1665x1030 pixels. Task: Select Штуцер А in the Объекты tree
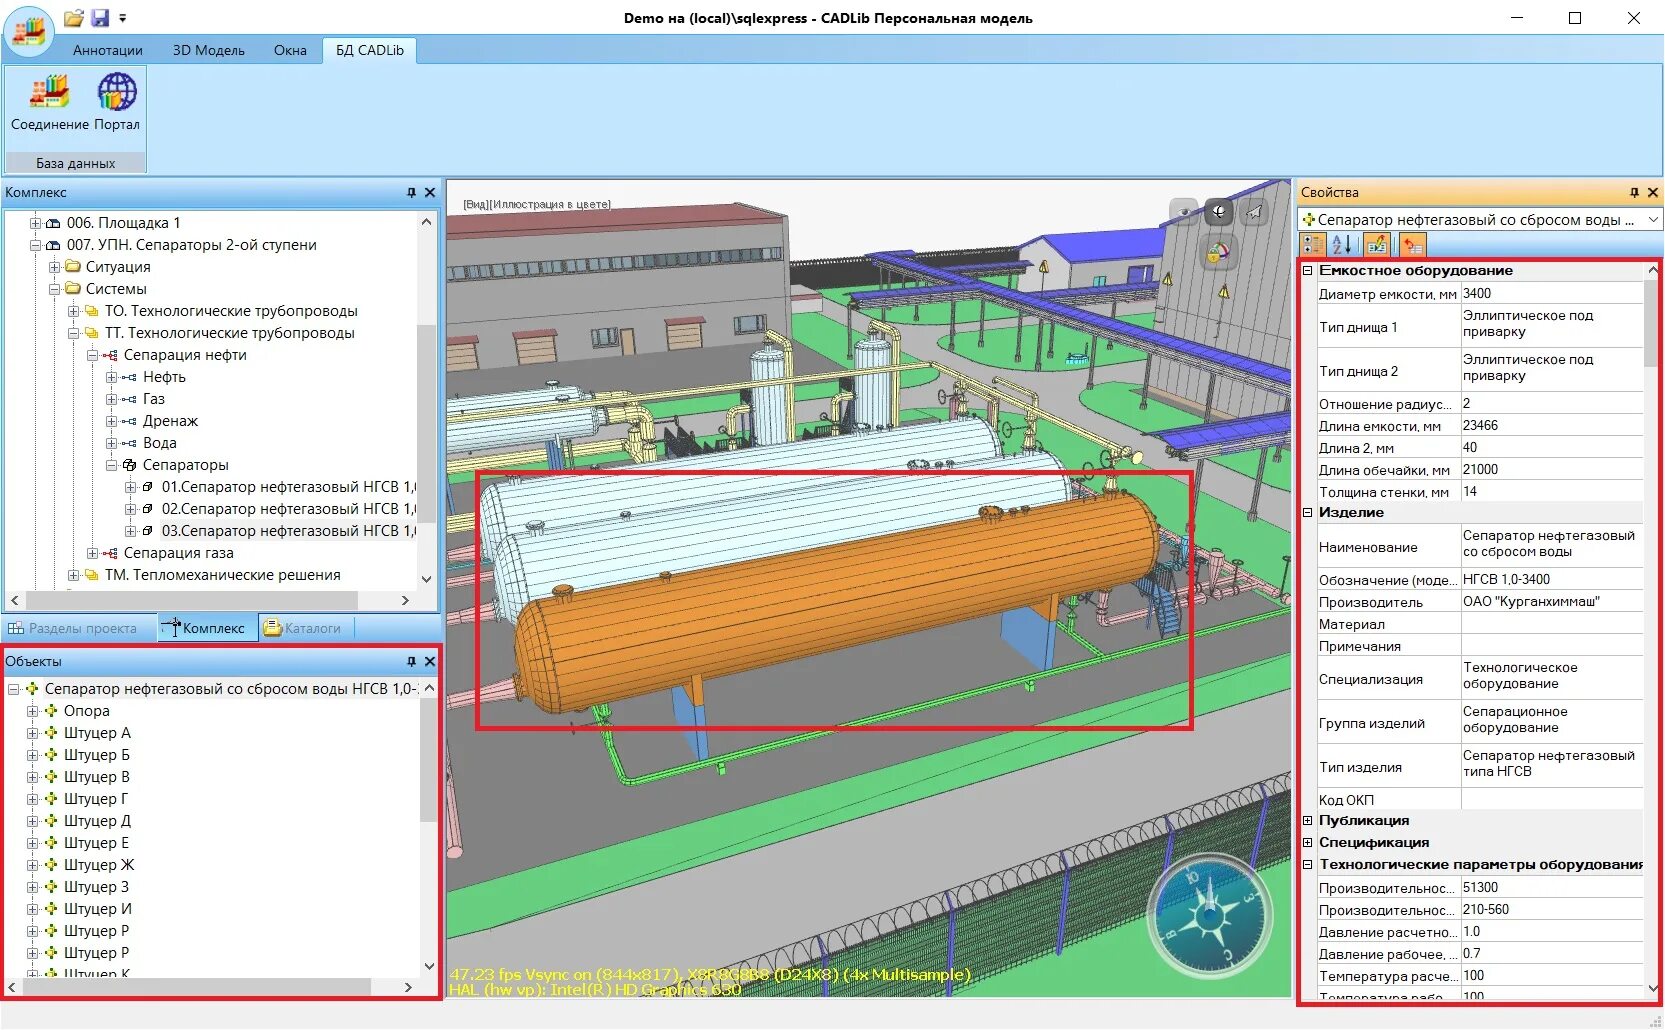point(97,733)
